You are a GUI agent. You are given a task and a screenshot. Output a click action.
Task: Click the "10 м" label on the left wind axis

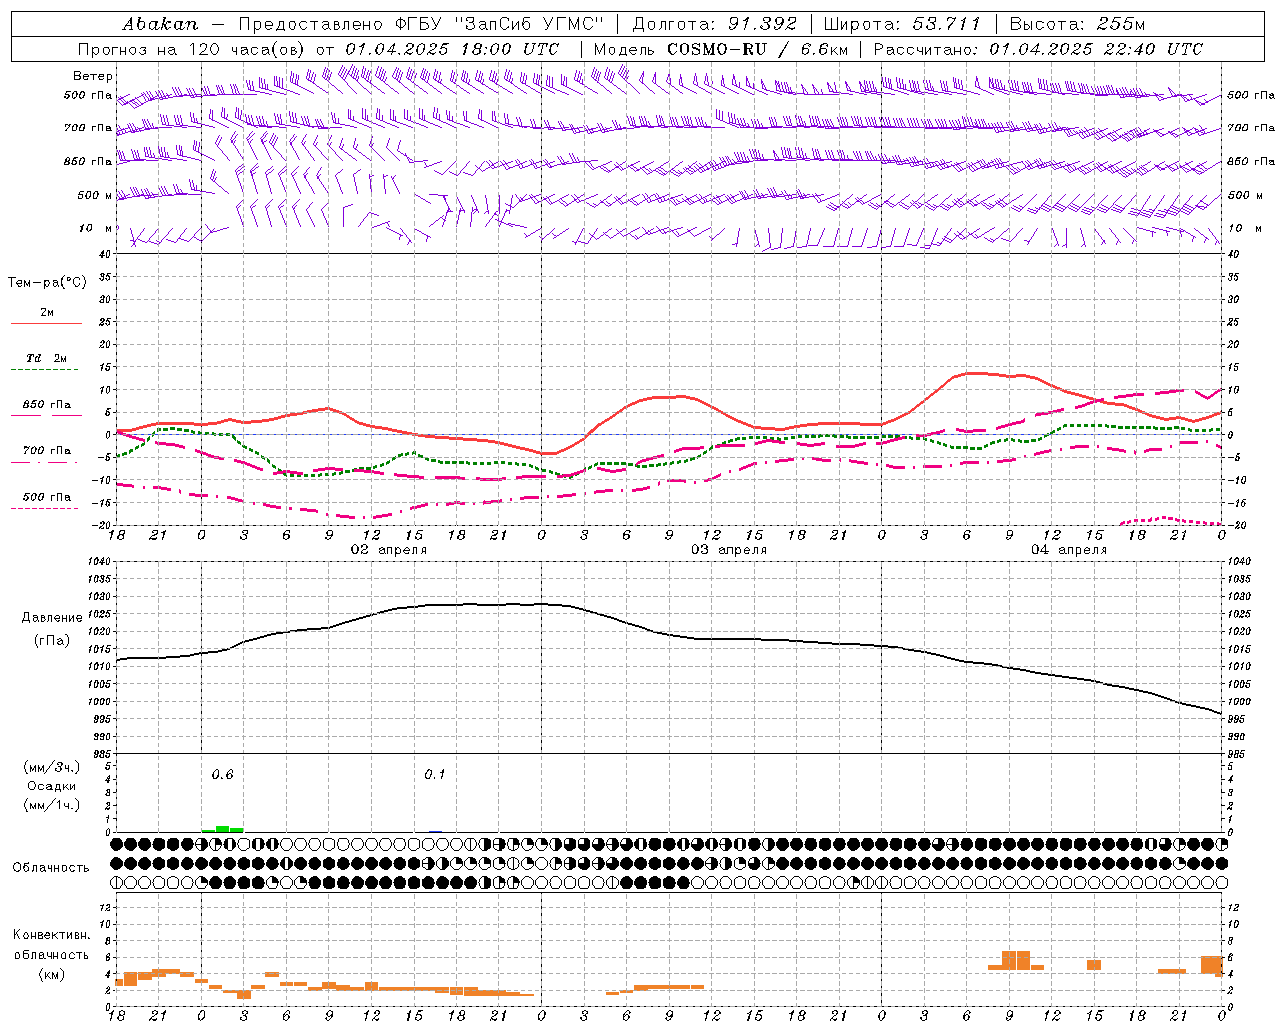[x=96, y=229]
